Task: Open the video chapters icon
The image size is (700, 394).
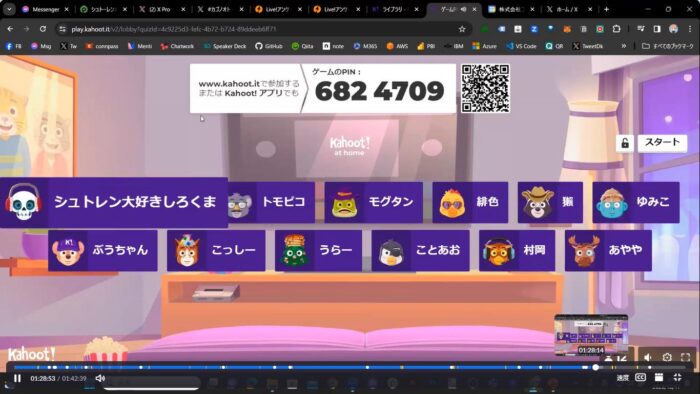Action: click(x=659, y=377)
